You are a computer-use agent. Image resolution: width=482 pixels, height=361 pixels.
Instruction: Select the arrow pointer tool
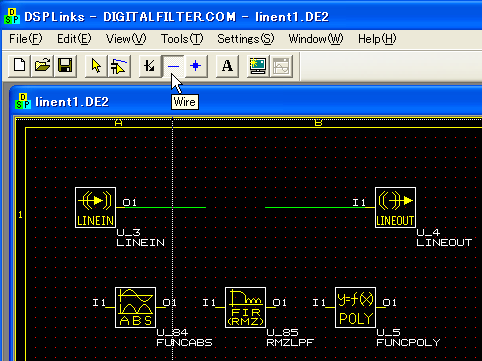coord(96,66)
